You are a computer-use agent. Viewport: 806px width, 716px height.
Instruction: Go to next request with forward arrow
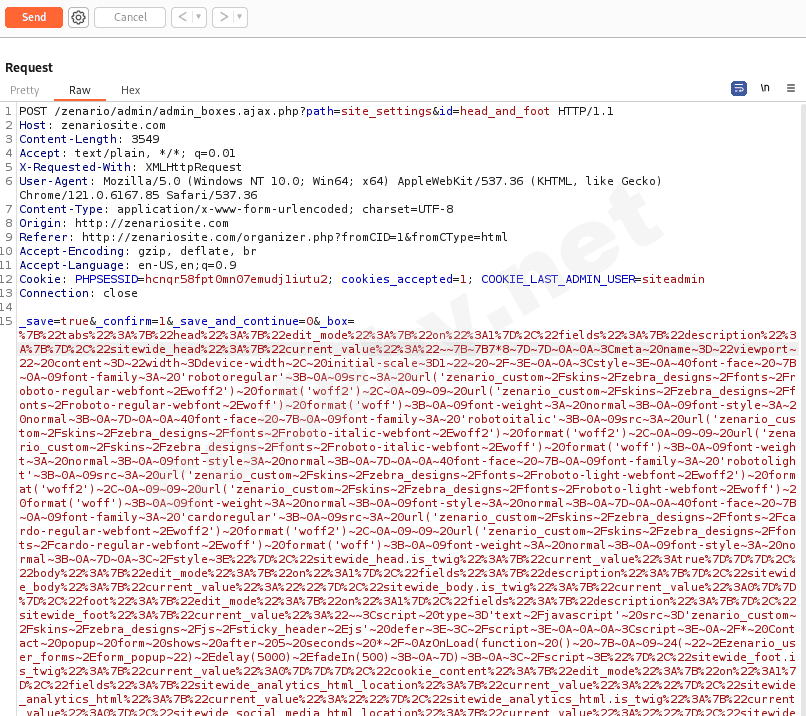224,17
